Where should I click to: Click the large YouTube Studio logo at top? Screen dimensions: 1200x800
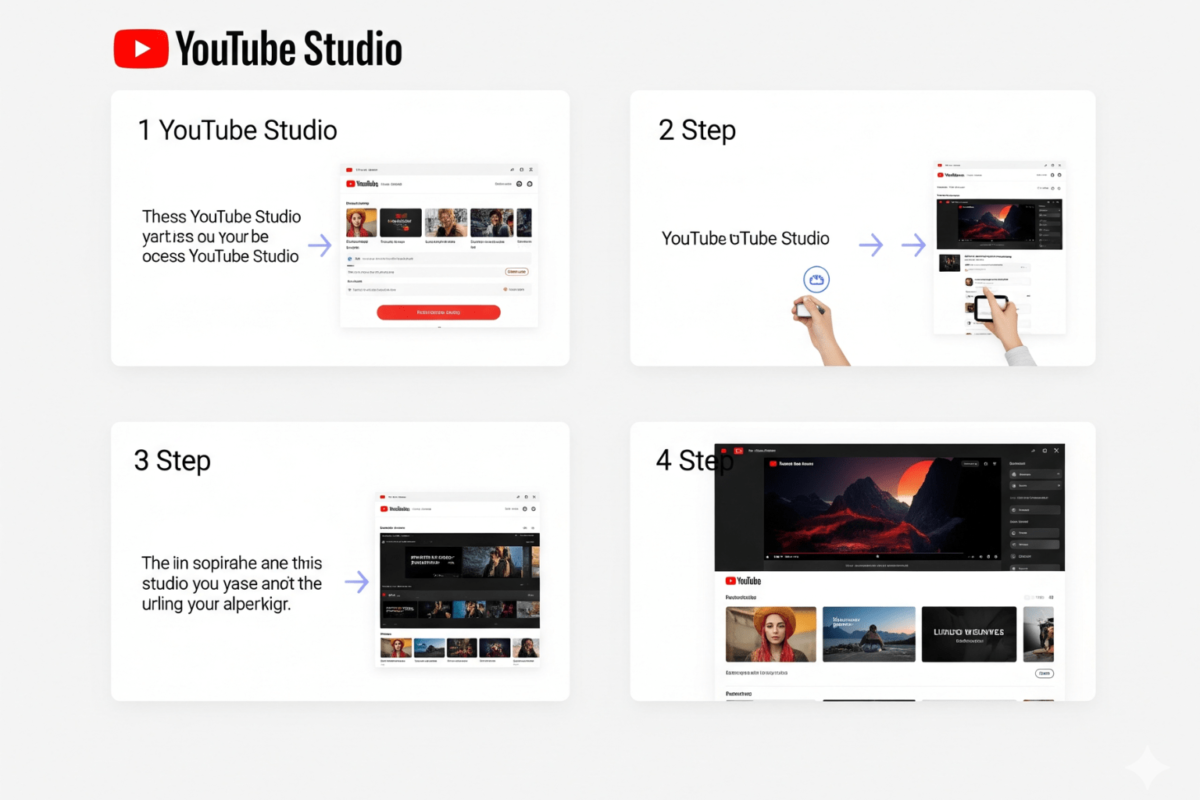pos(258,49)
